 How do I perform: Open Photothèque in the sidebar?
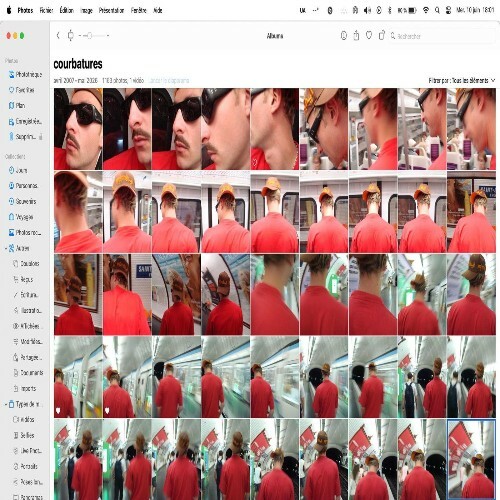(26, 74)
